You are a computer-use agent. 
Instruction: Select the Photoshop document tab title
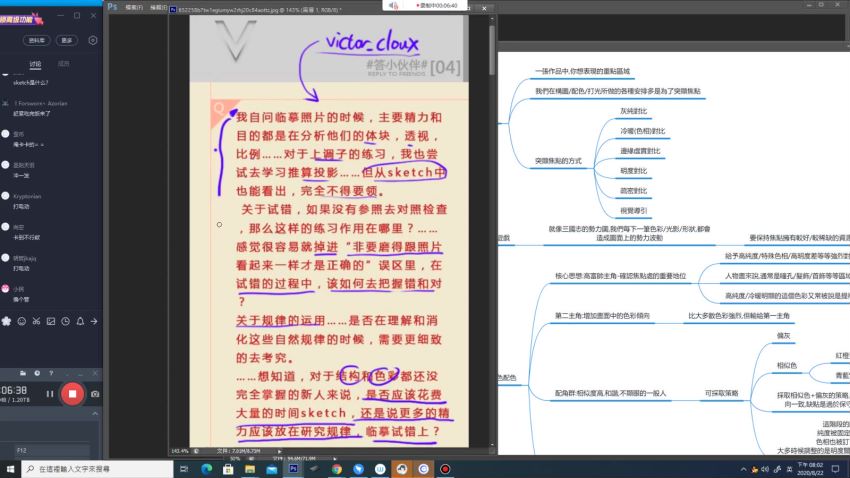pyautogui.click(x=259, y=10)
